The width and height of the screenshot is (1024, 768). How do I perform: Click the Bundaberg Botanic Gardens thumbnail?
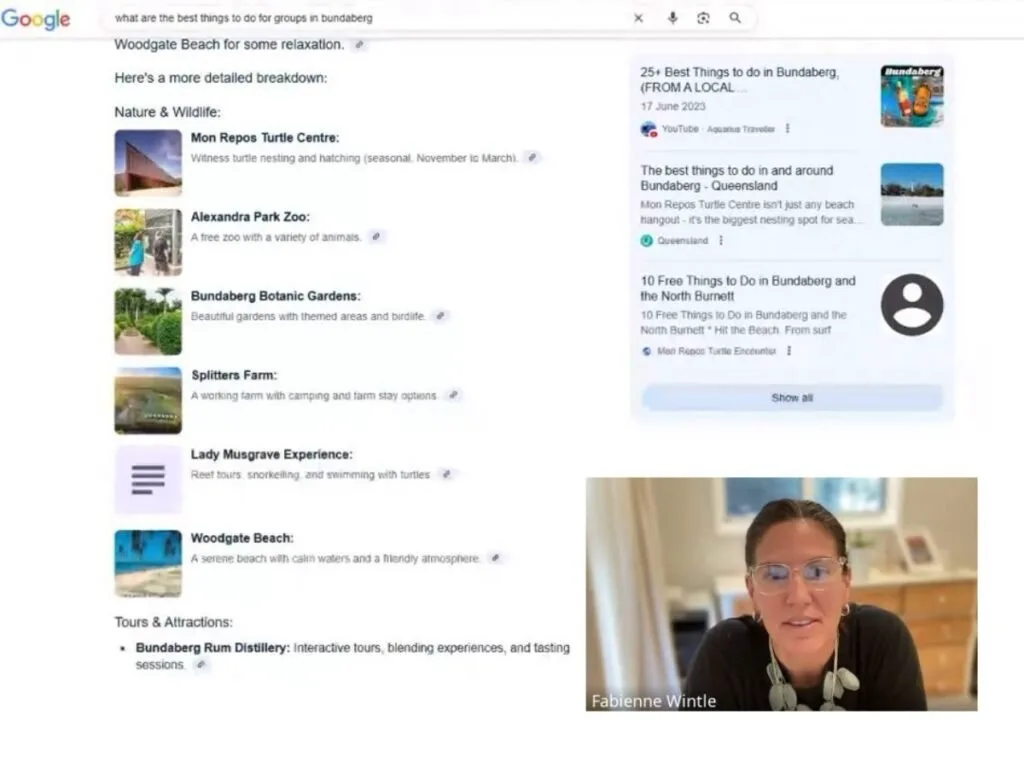pyautogui.click(x=148, y=321)
